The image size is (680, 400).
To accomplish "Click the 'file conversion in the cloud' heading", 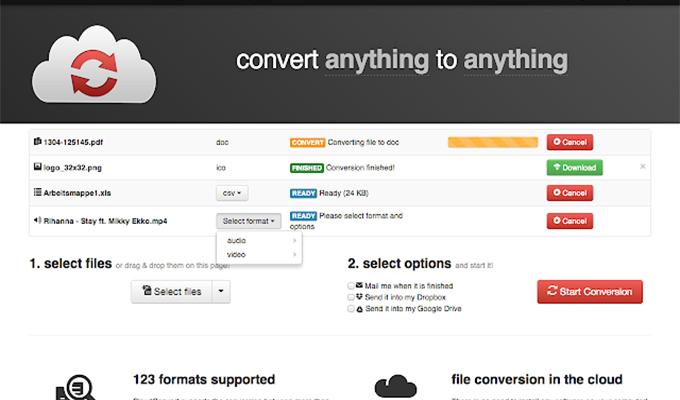I will coord(537,380).
